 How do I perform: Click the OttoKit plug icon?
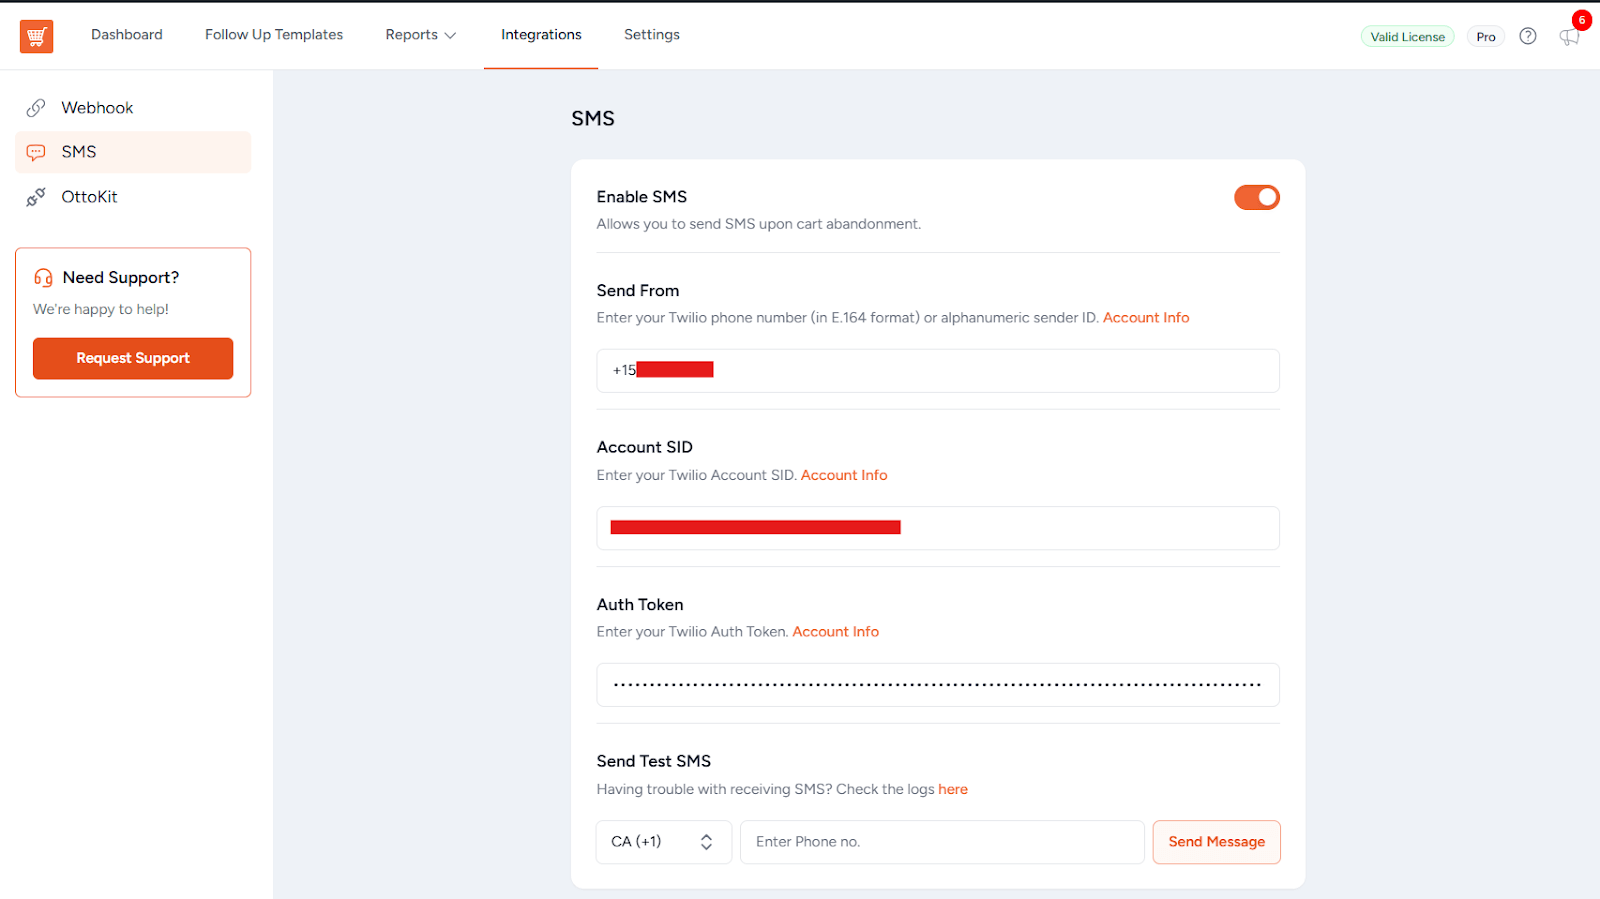click(36, 197)
